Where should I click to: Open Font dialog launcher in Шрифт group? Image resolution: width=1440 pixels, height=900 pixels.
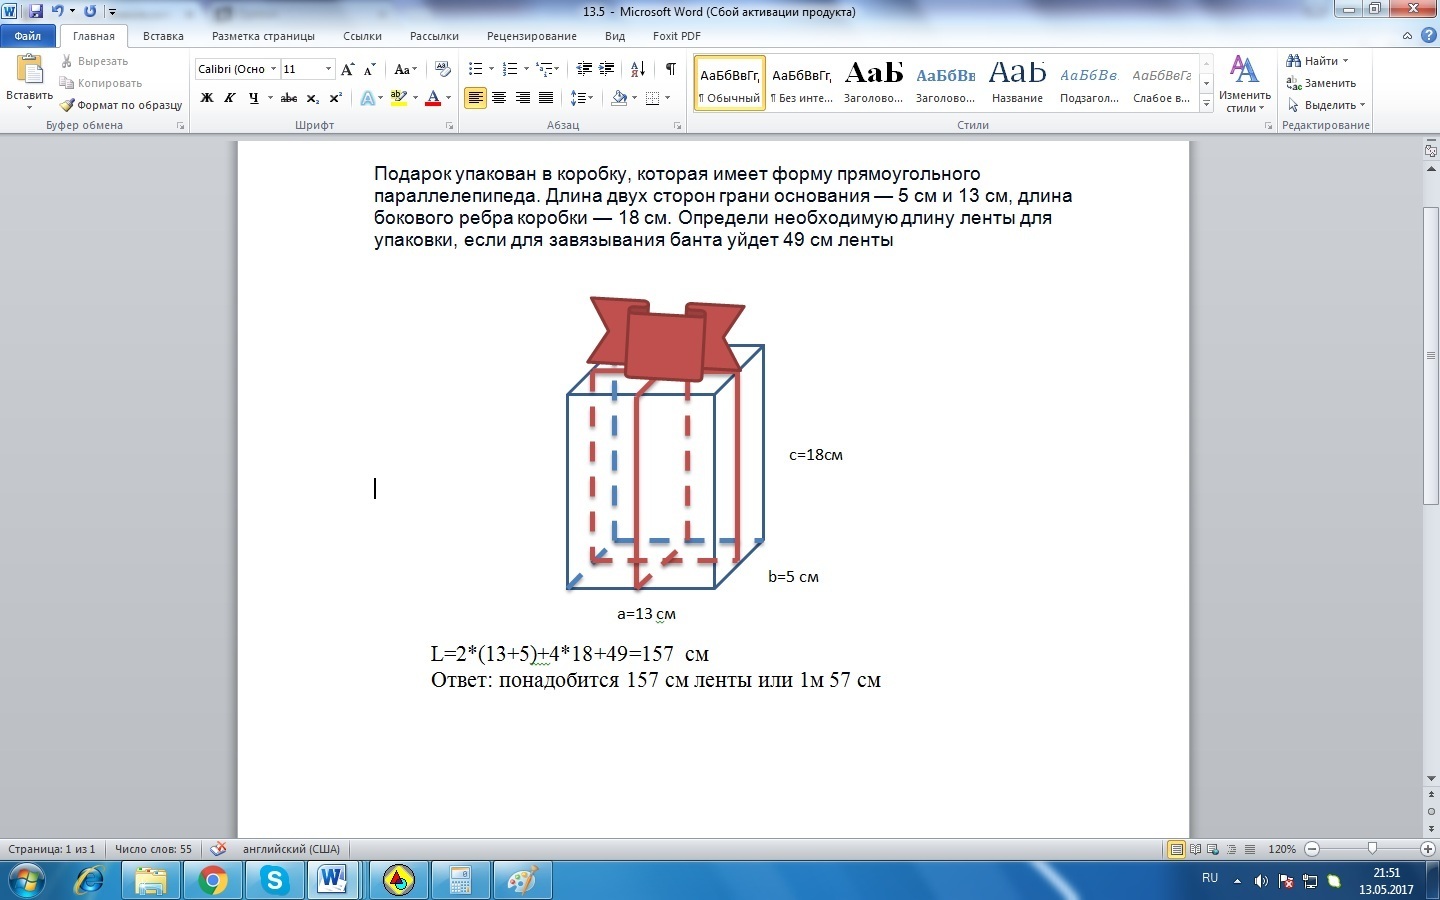[x=449, y=126]
